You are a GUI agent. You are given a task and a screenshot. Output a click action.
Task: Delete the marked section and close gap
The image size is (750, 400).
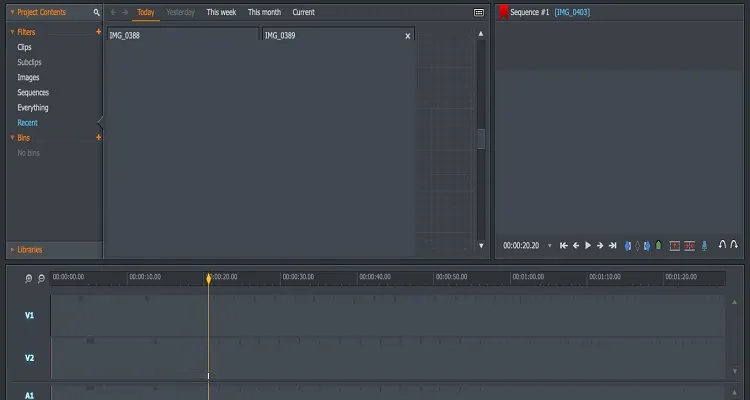[689, 245]
